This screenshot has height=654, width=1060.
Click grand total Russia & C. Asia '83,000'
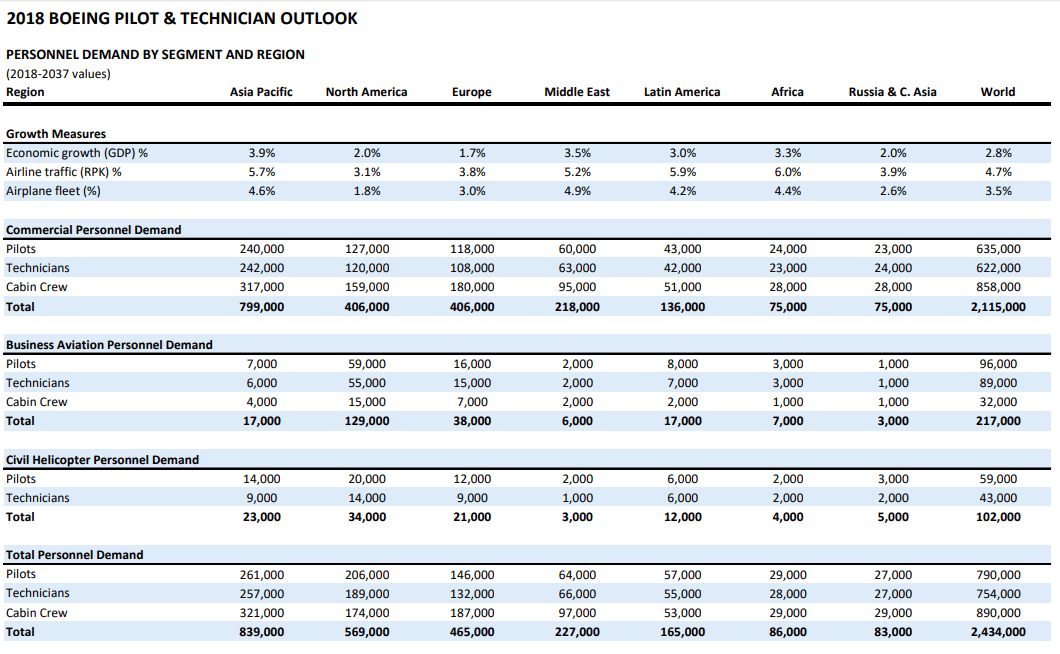(x=893, y=632)
